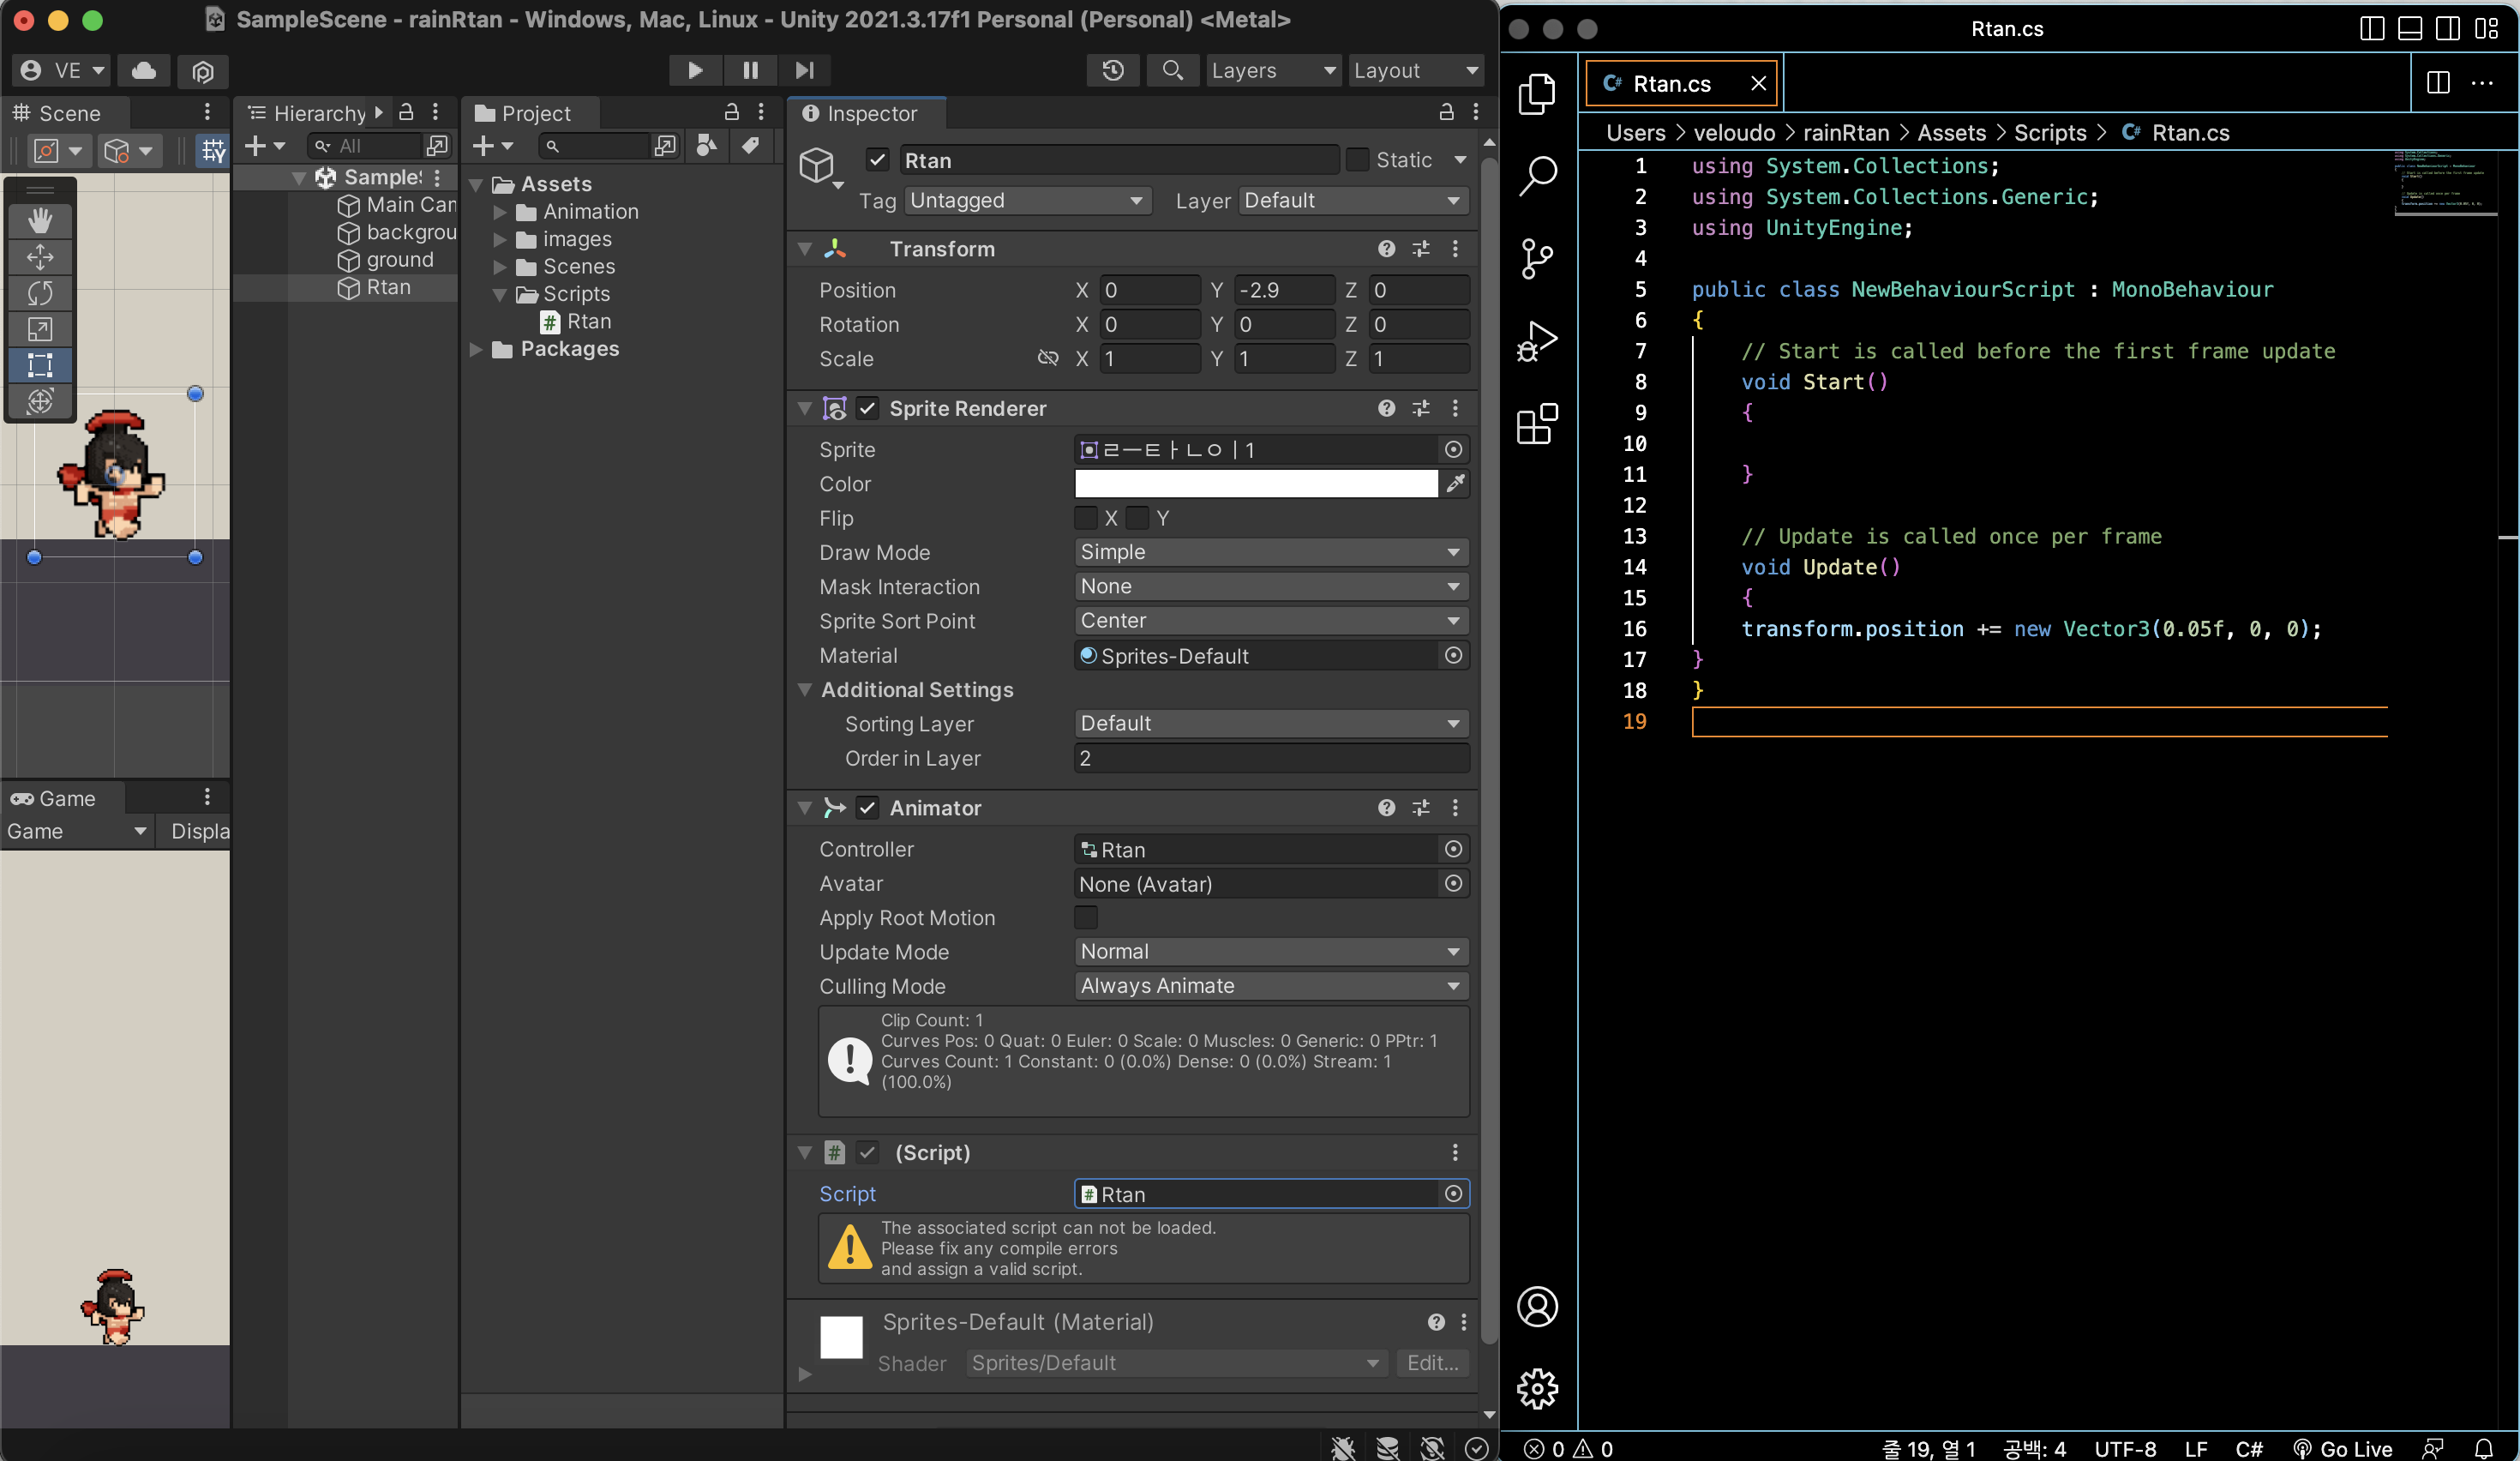Open Unity undo history button
The height and width of the screenshot is (1461, 2520).
click(1113, 70)
